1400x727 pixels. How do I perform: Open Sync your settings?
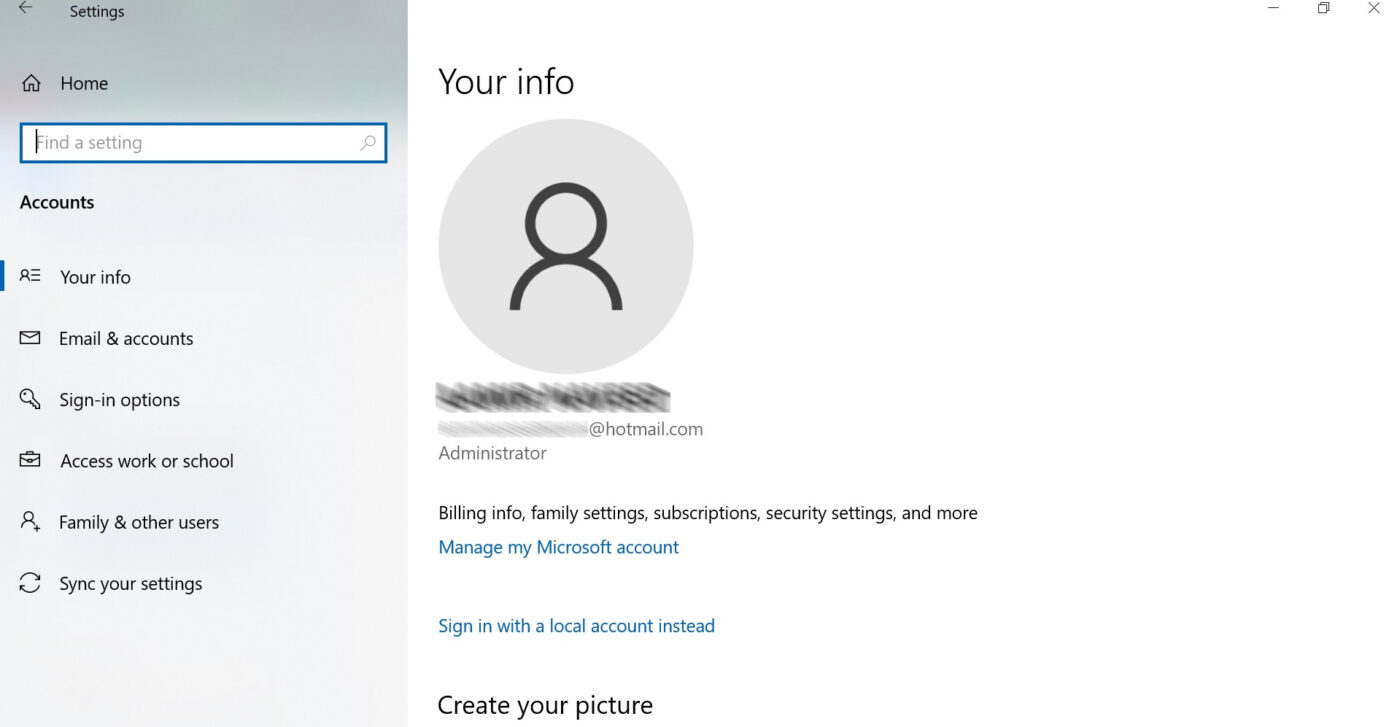[x=130, y=584]
